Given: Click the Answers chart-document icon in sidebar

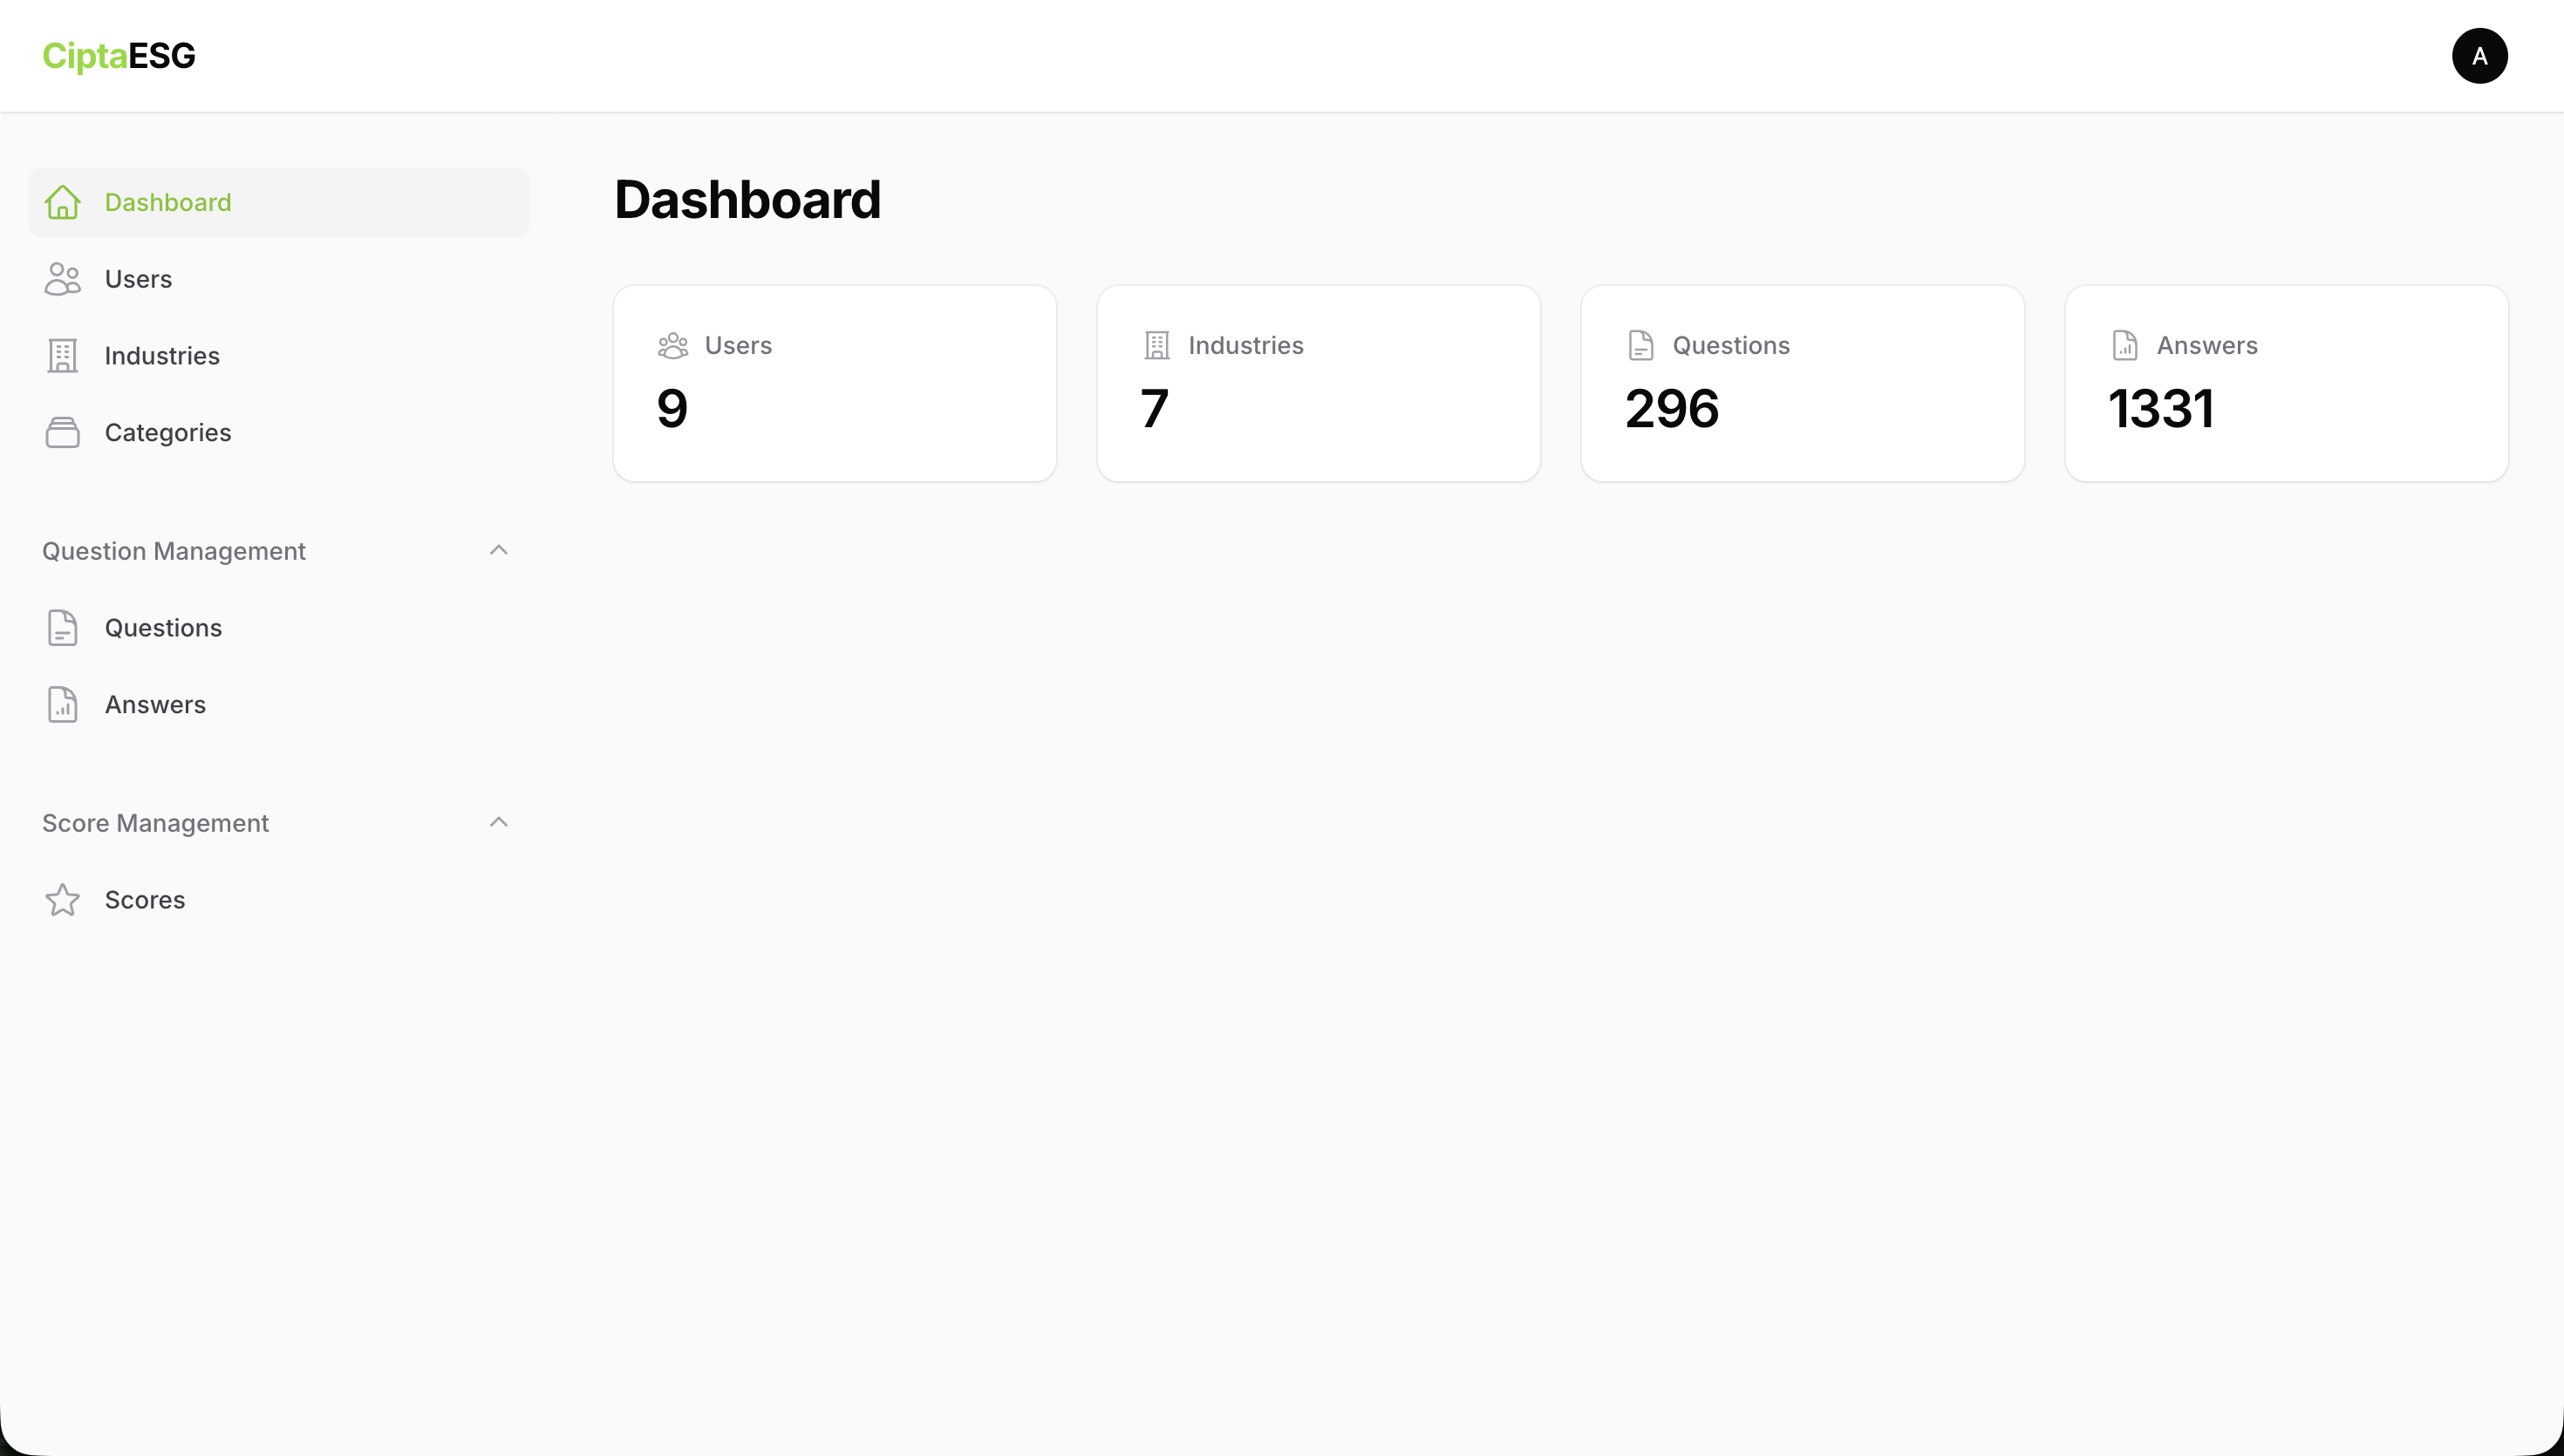Looking at the screenshot, I should (x=62, y=705).
